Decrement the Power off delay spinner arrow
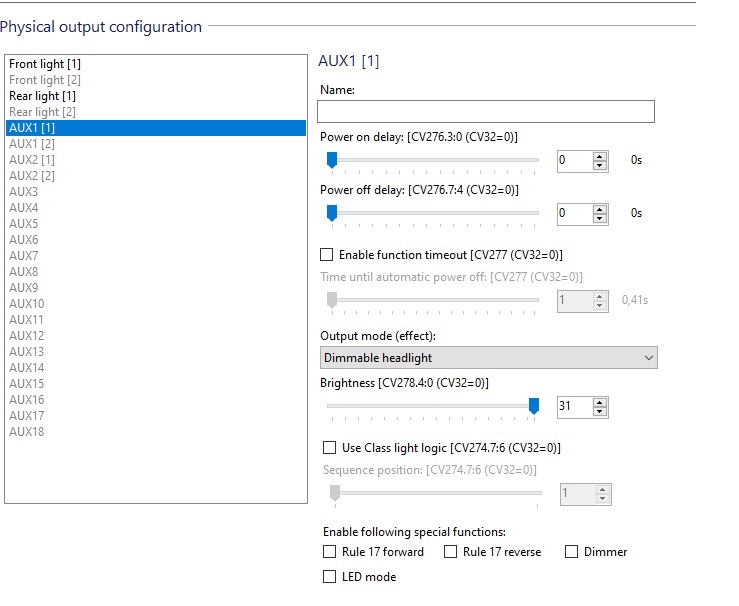The height and width of the screenshot is (606, 739). coord(599,218)
